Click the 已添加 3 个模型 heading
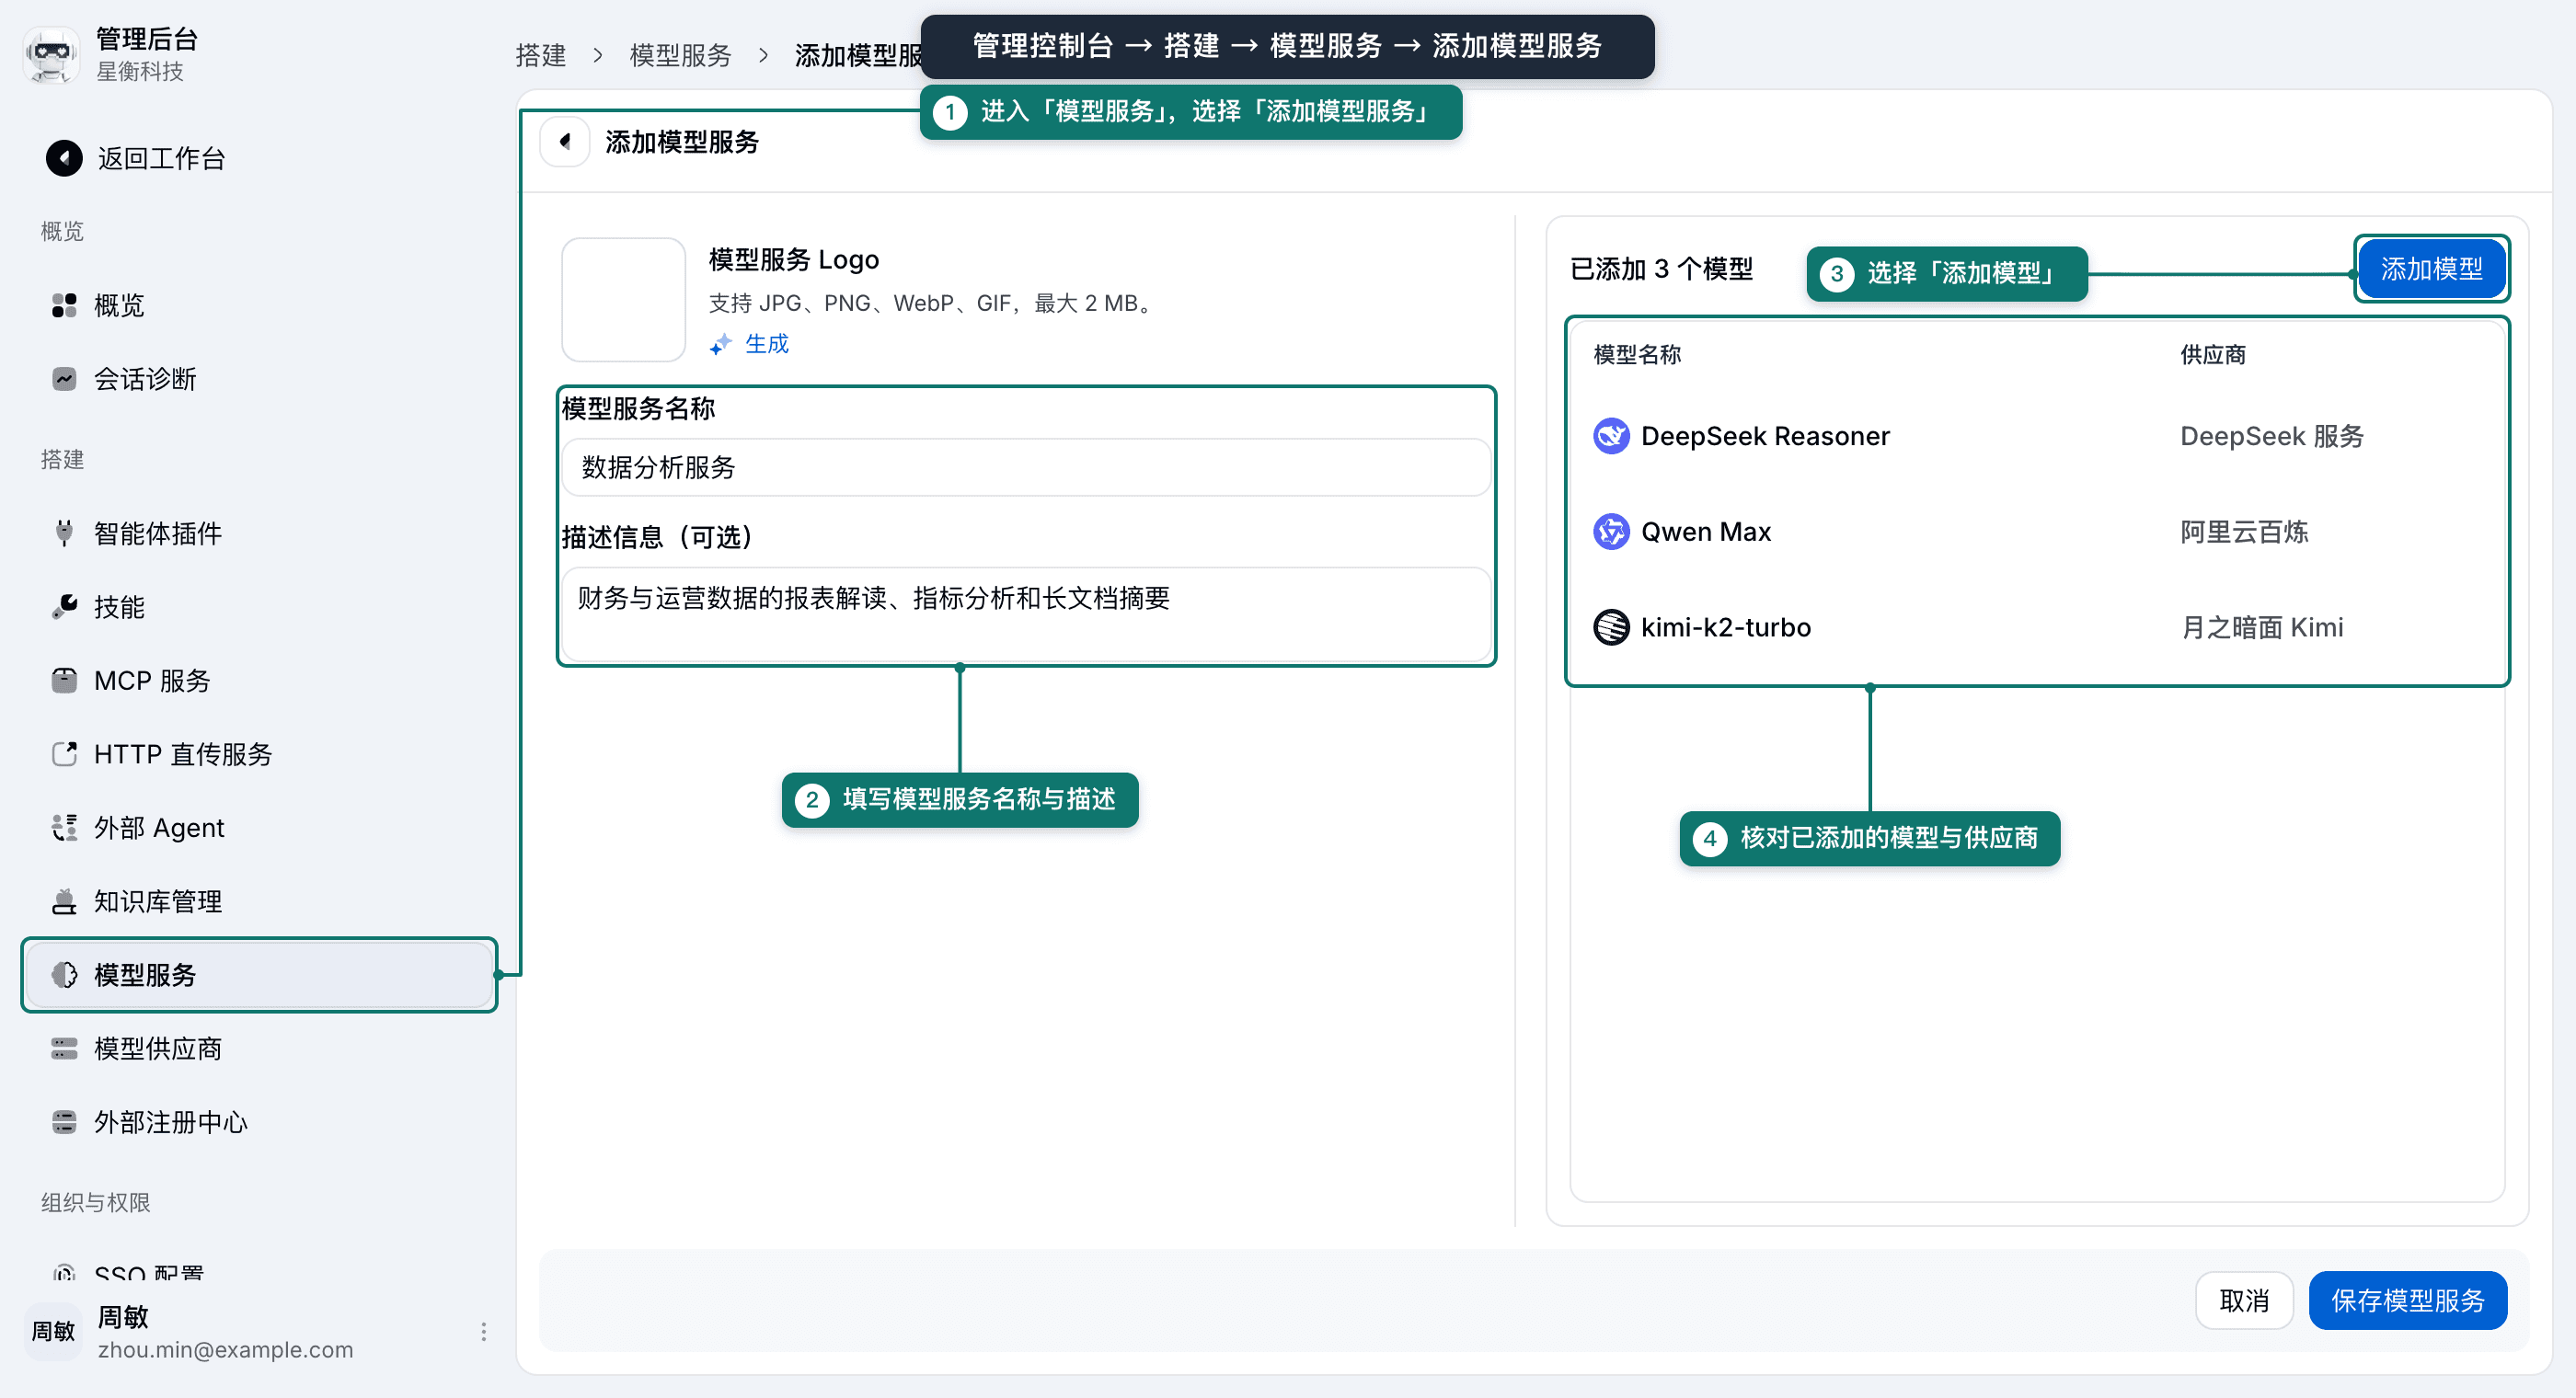The height and width of the screenshot is (1398, 2576). [1661, 269]
